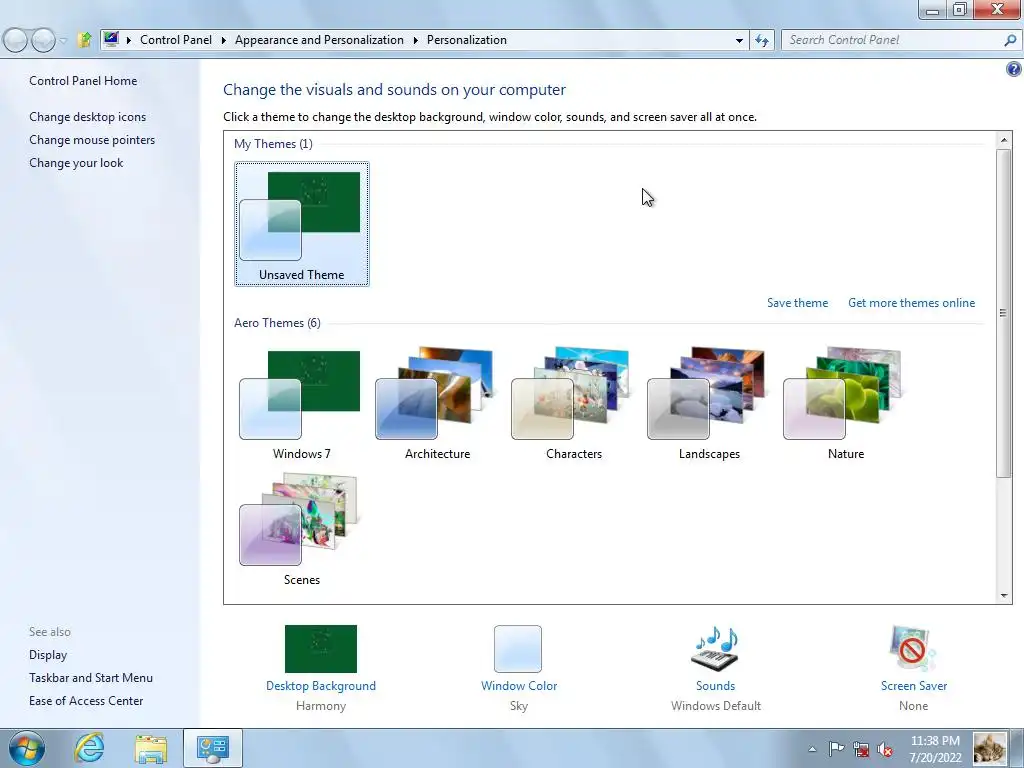Screen dimensions: 1024x768
Task: Click the Forward navigation button
Action: (x=43, y=40)
